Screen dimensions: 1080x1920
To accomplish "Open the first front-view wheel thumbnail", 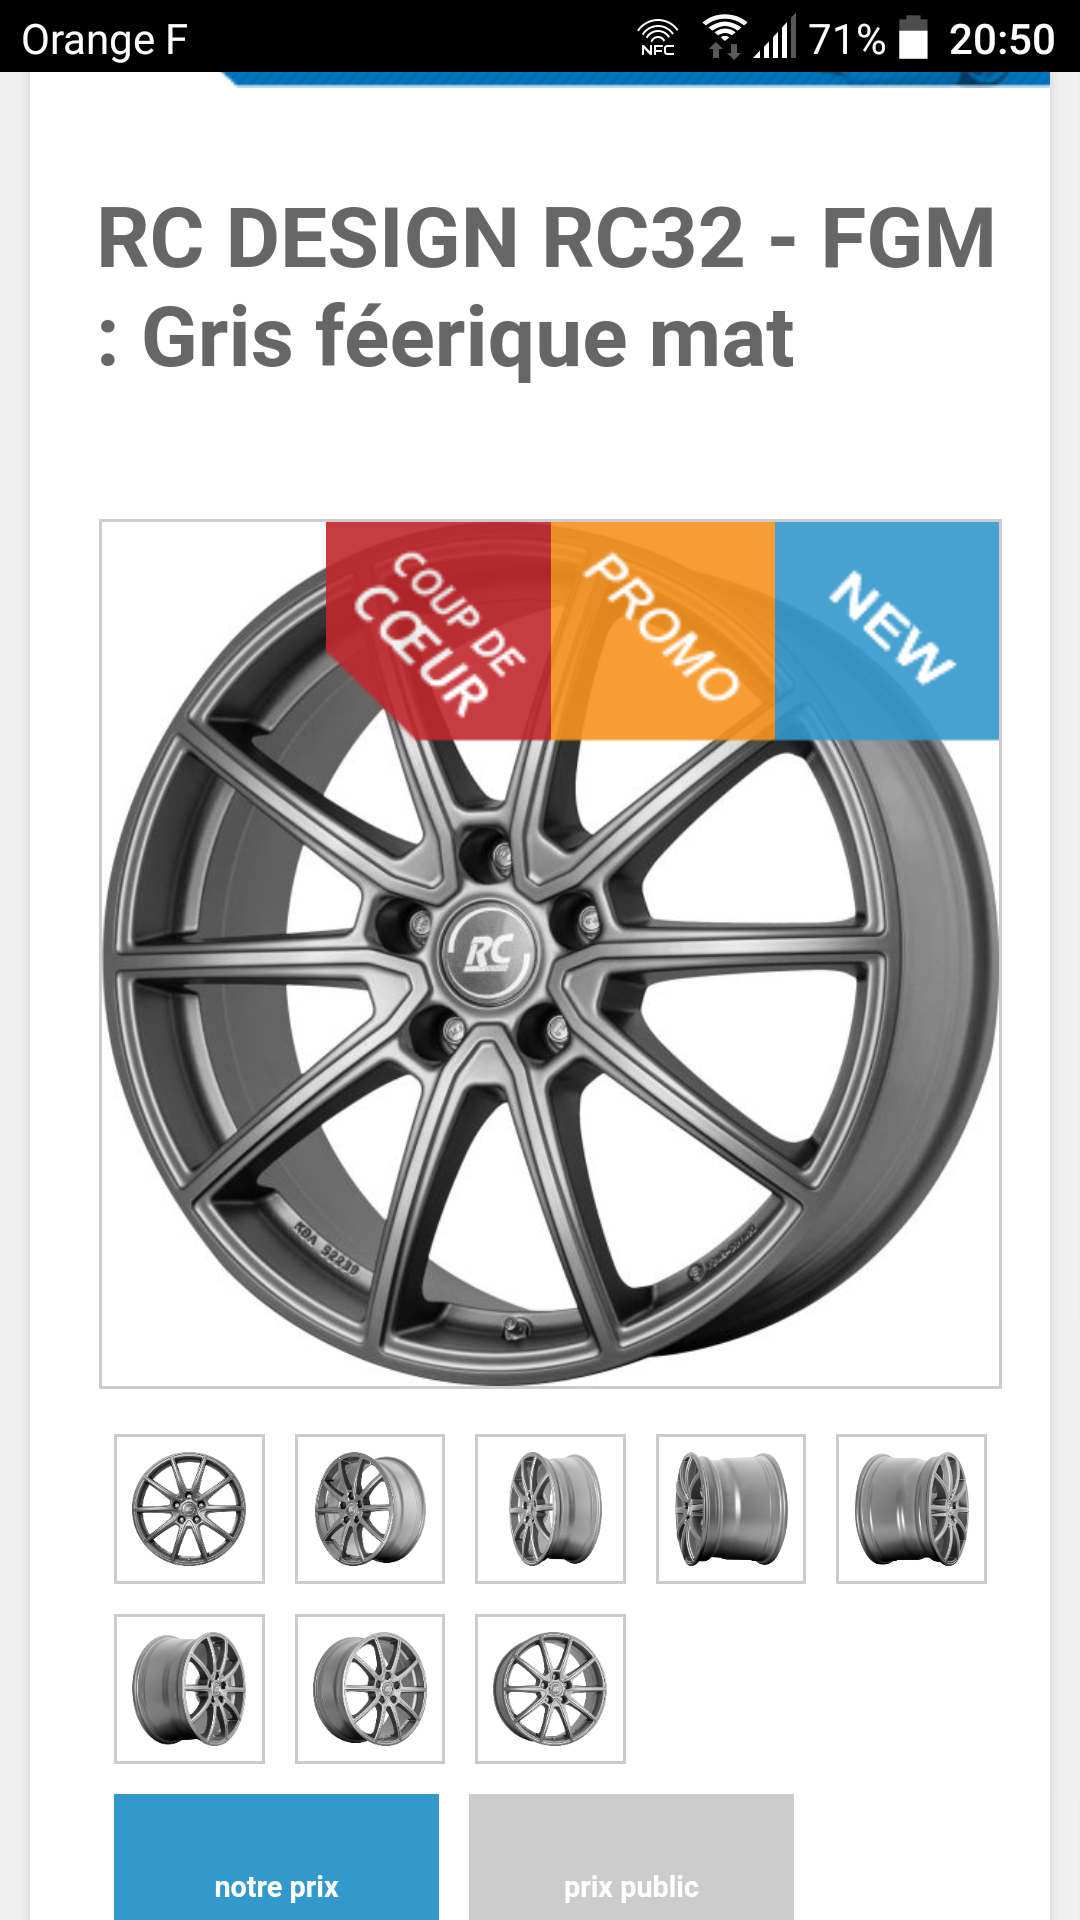I will click(x=189, y=1509).
